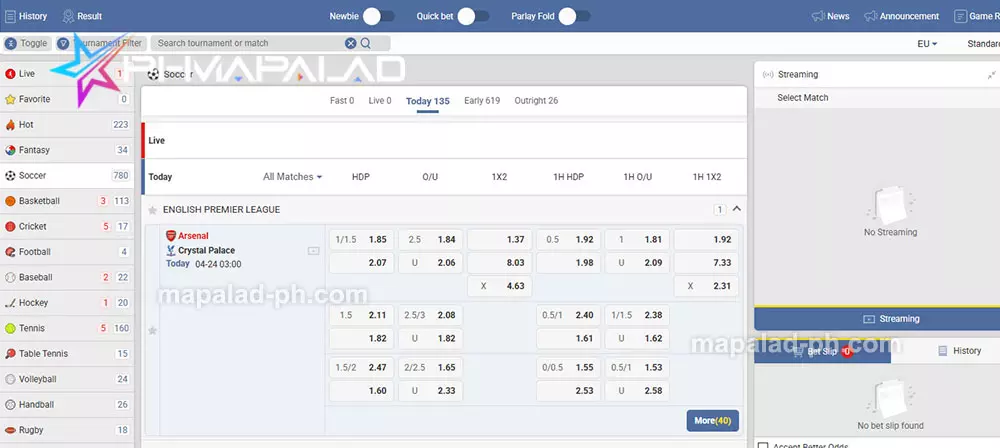Clear the search field with X icon
Screen dimensions: 1000x448
351,44
